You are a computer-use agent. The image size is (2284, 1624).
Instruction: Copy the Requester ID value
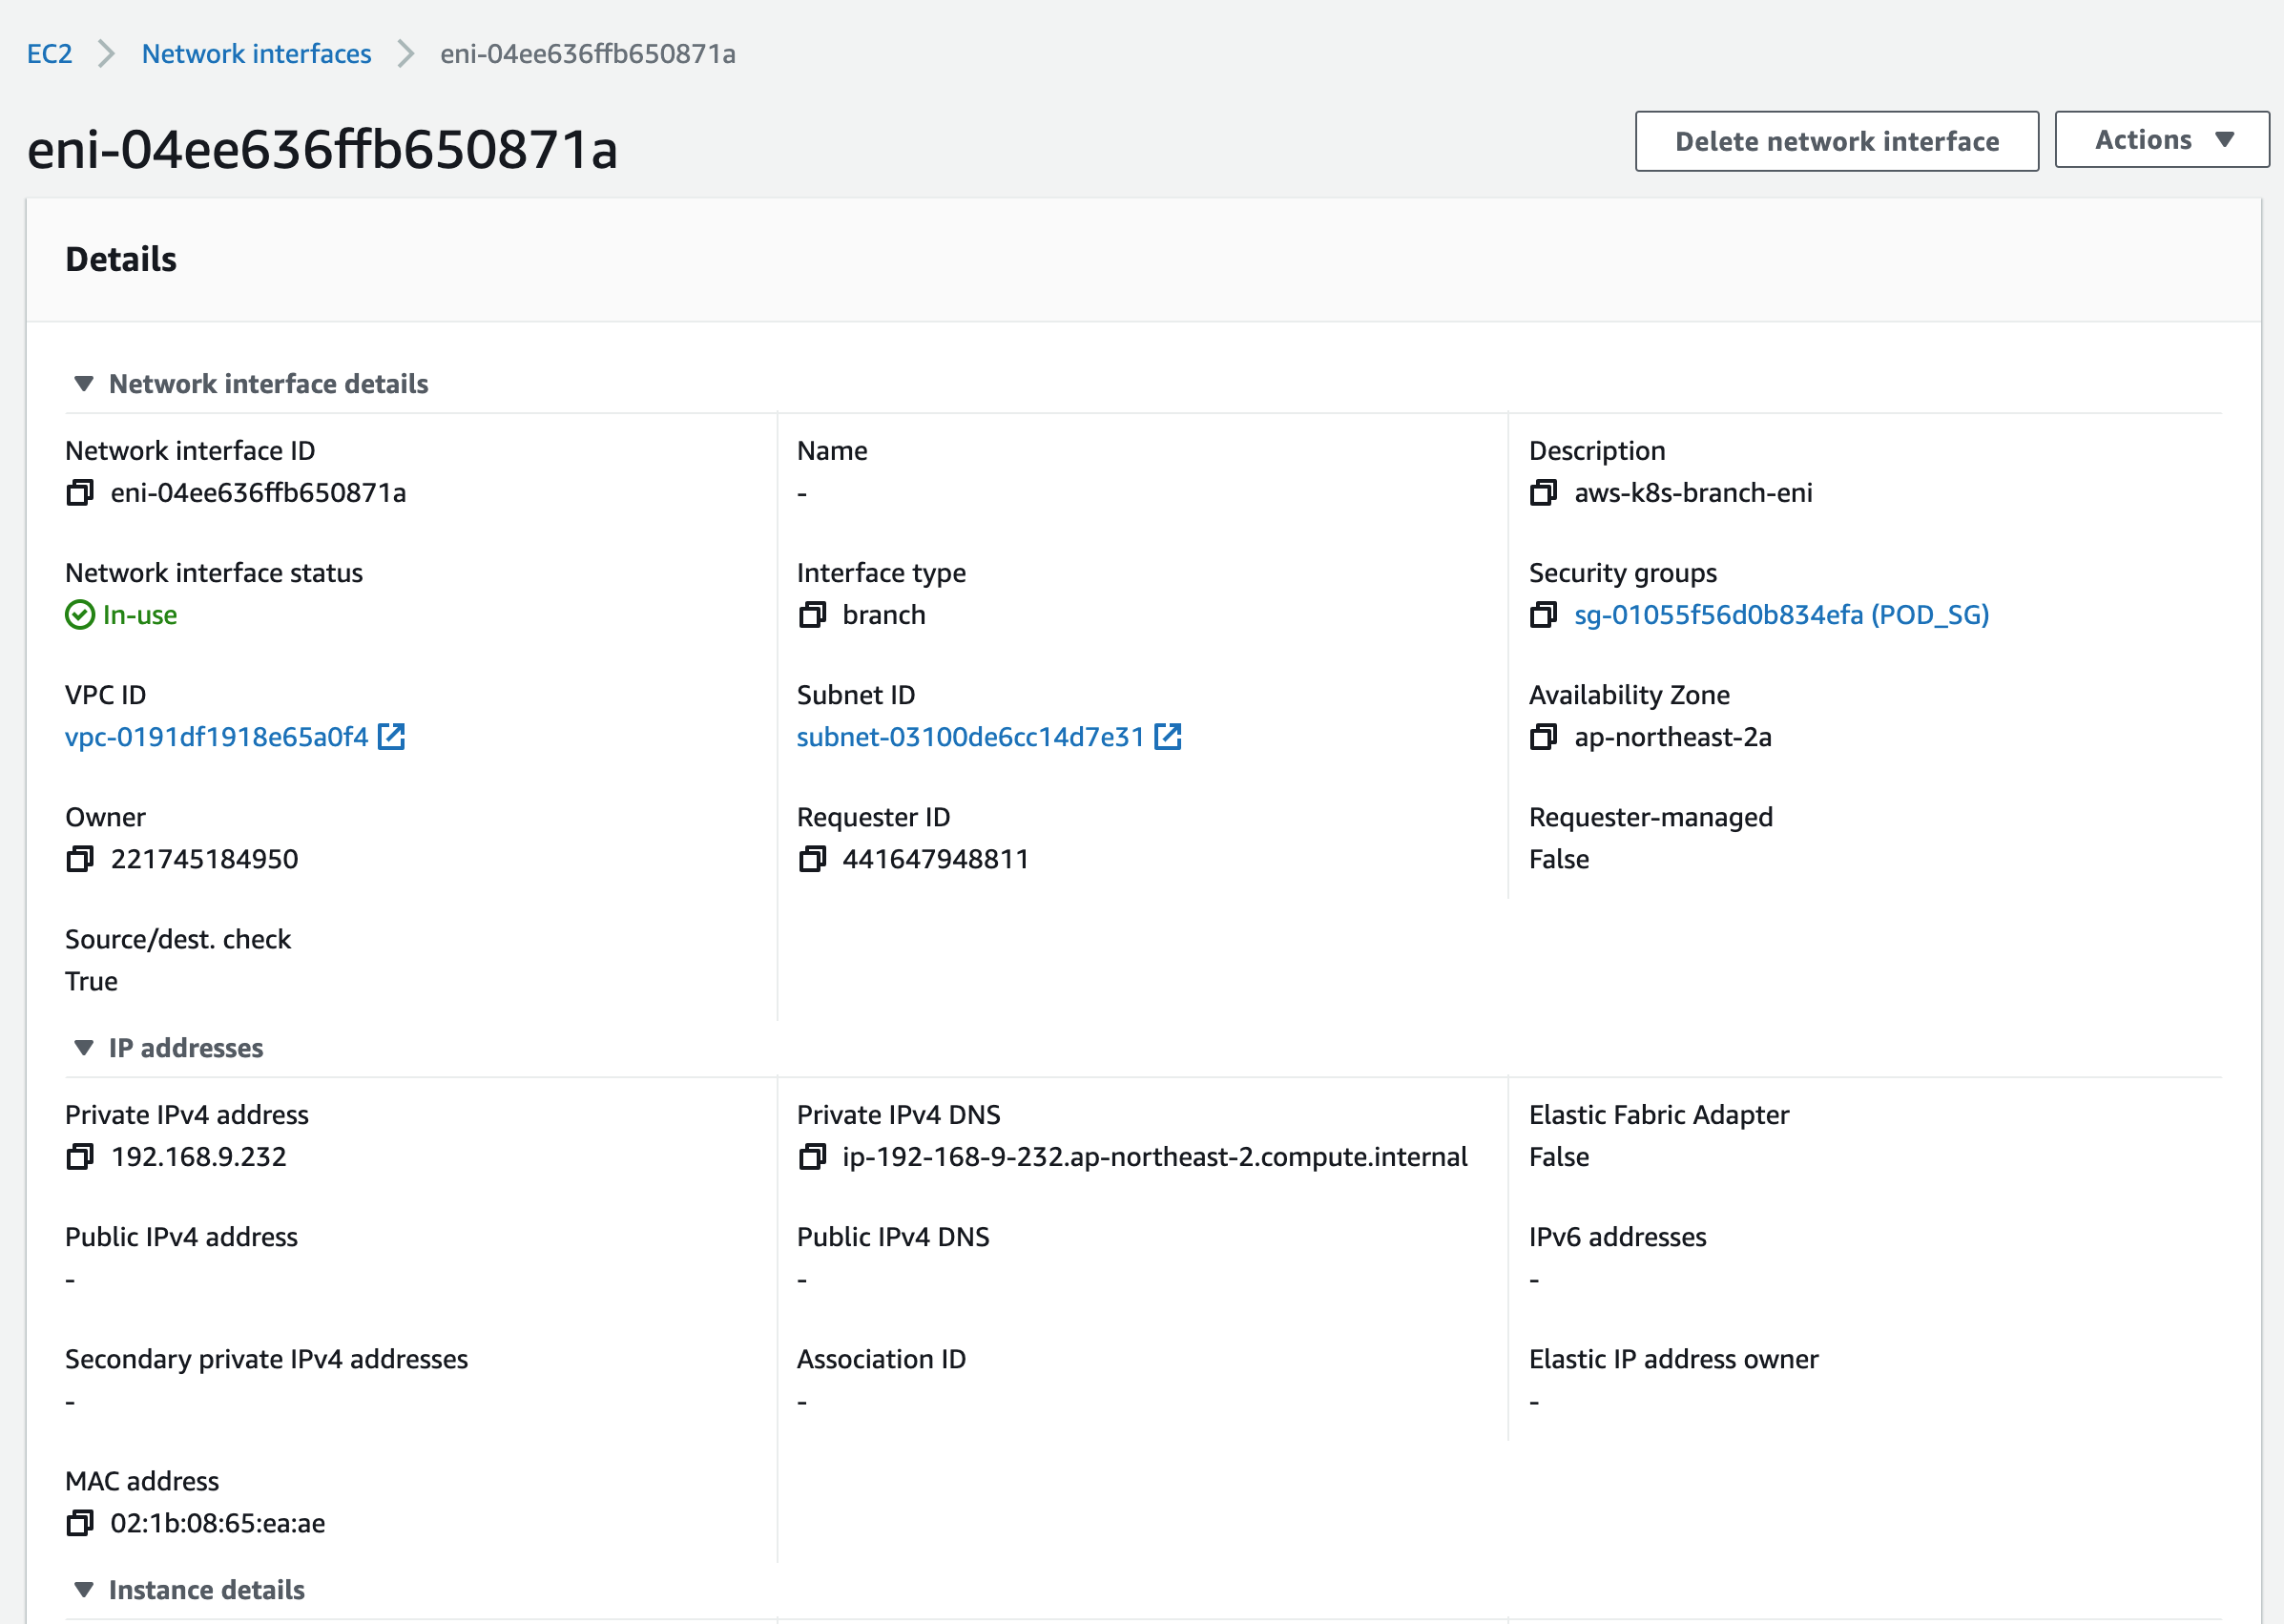(x=812, y=859)
